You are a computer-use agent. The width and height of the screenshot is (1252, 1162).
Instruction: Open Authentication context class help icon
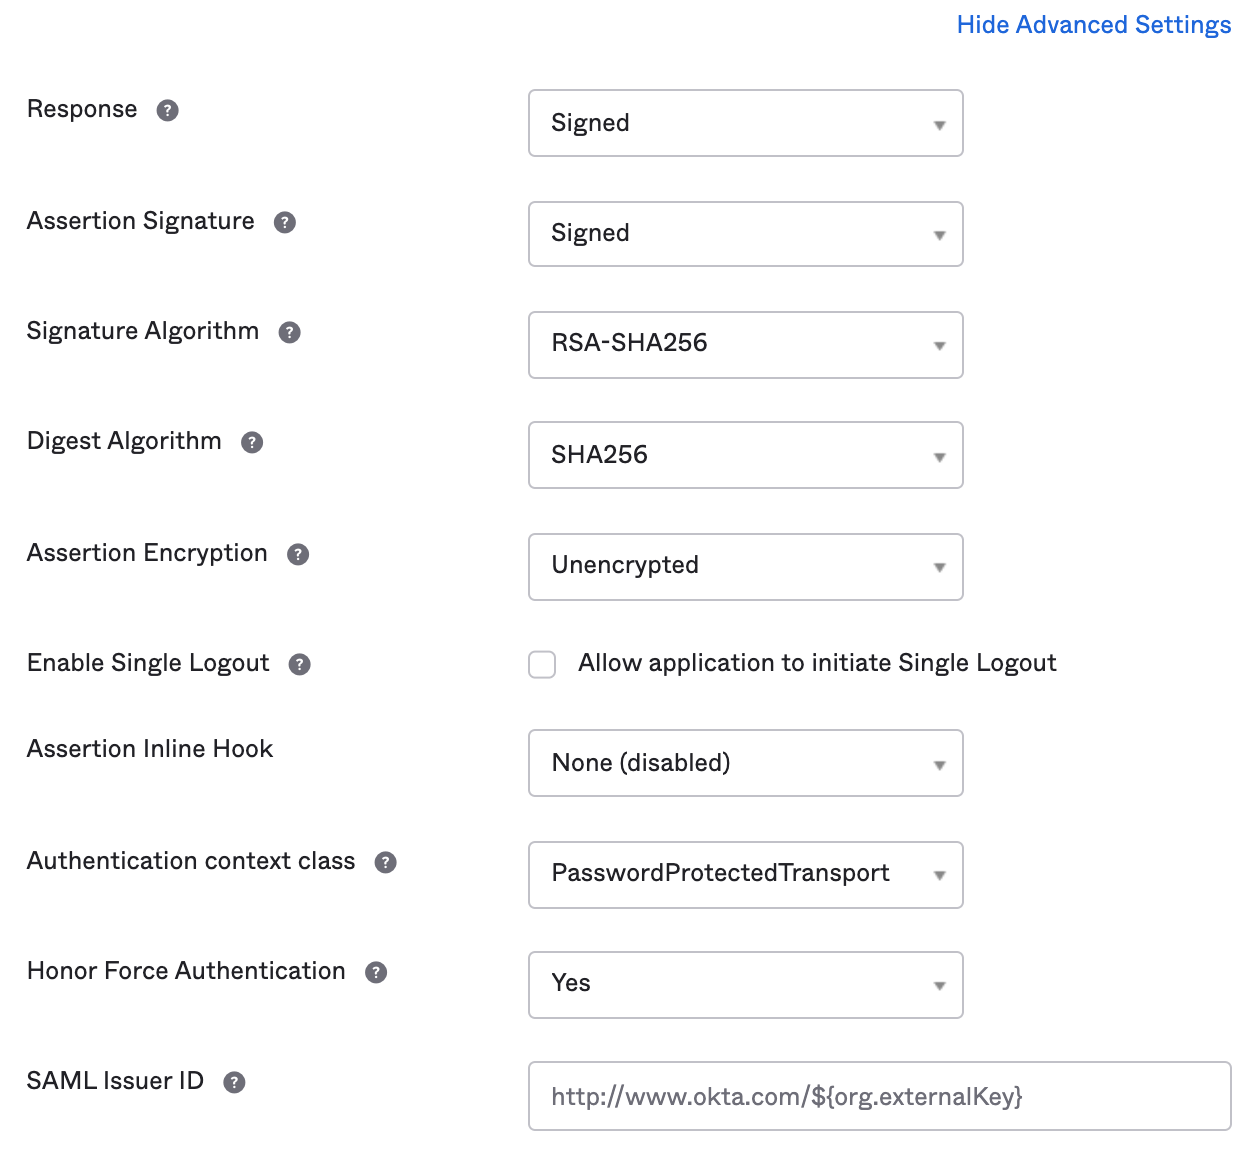[386, 862]
